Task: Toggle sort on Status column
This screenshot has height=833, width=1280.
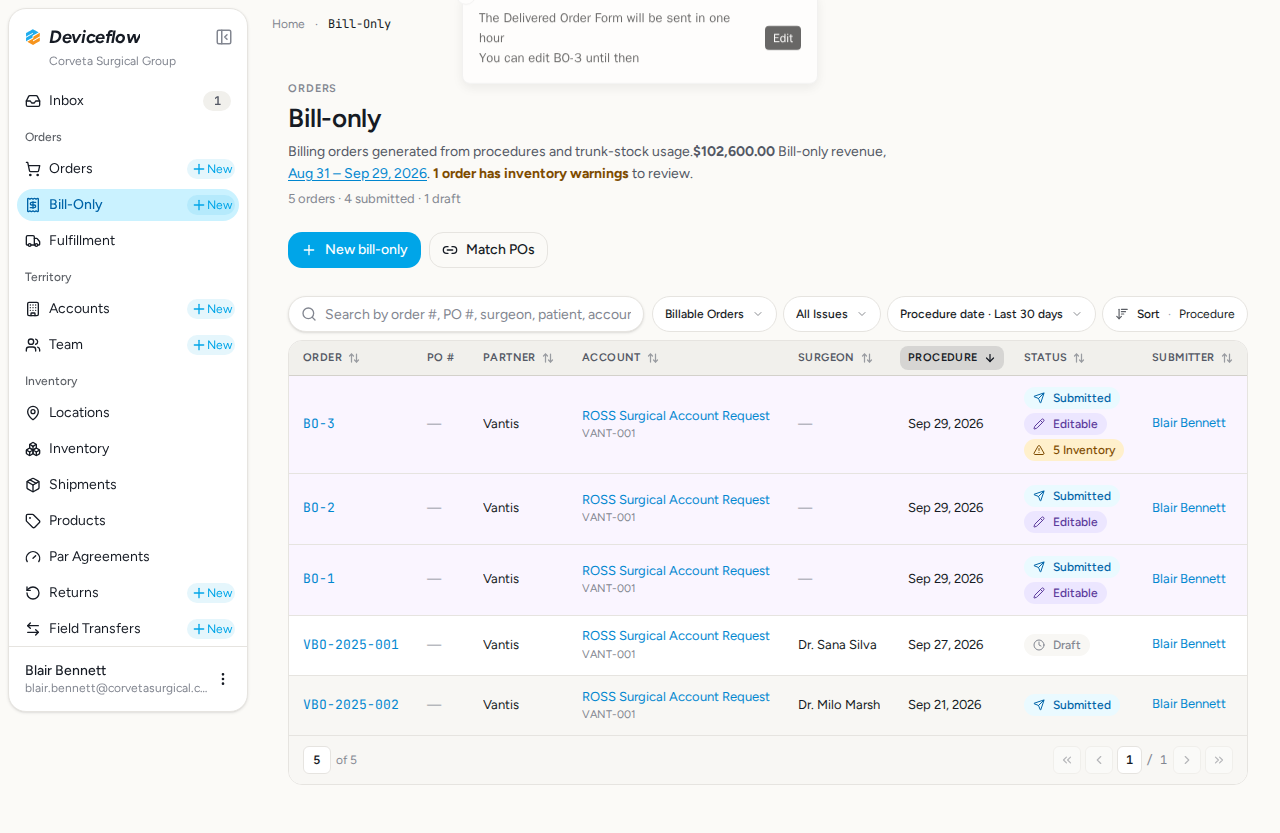Action: tap(1079, 358)
